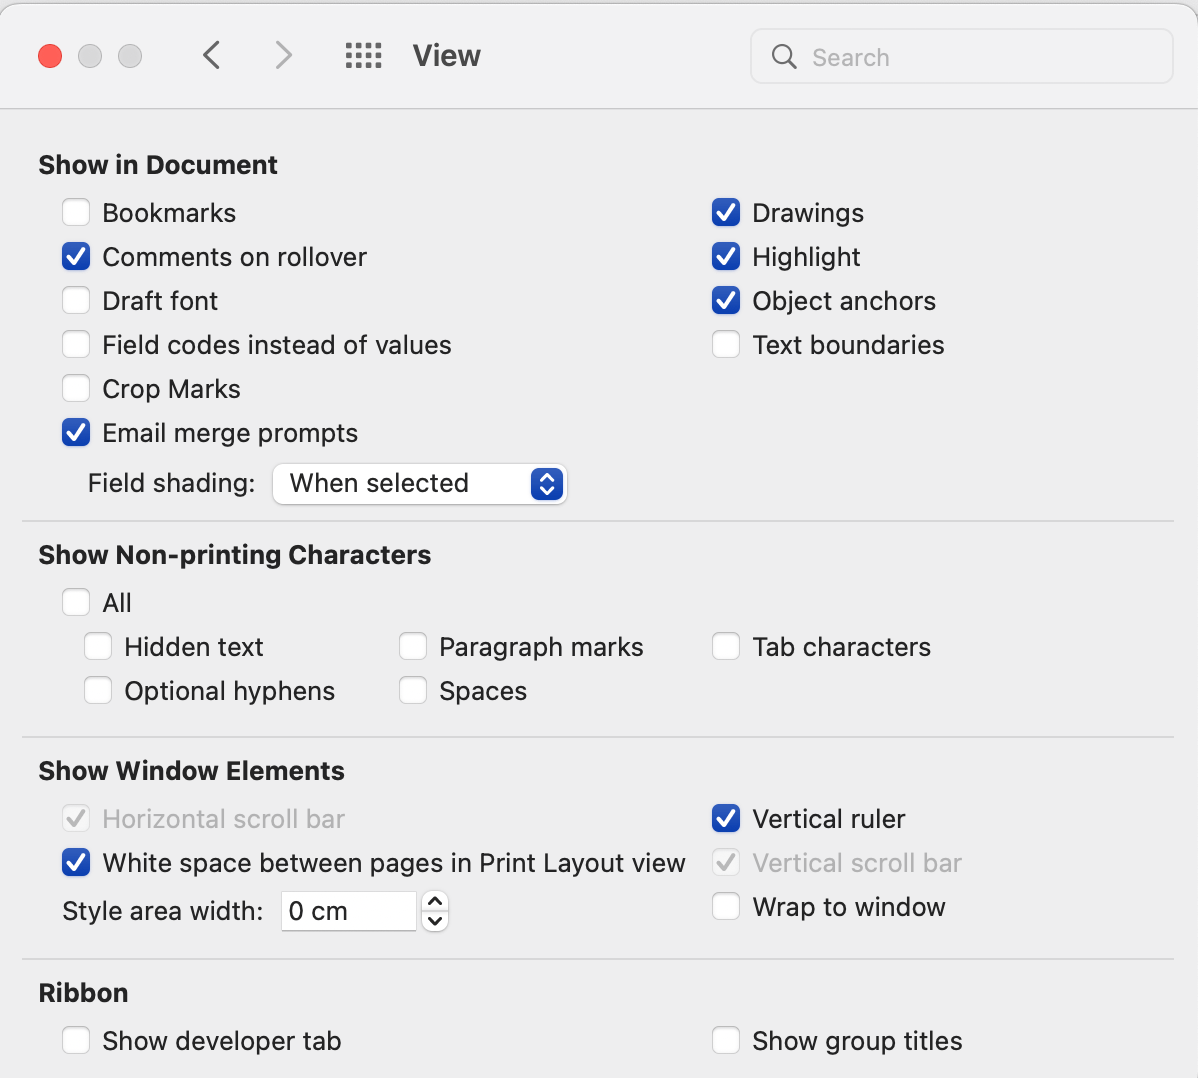Click the back arrow icon
The width and height of the screenshot is (1198, 1078).
[x=211, y=55]
